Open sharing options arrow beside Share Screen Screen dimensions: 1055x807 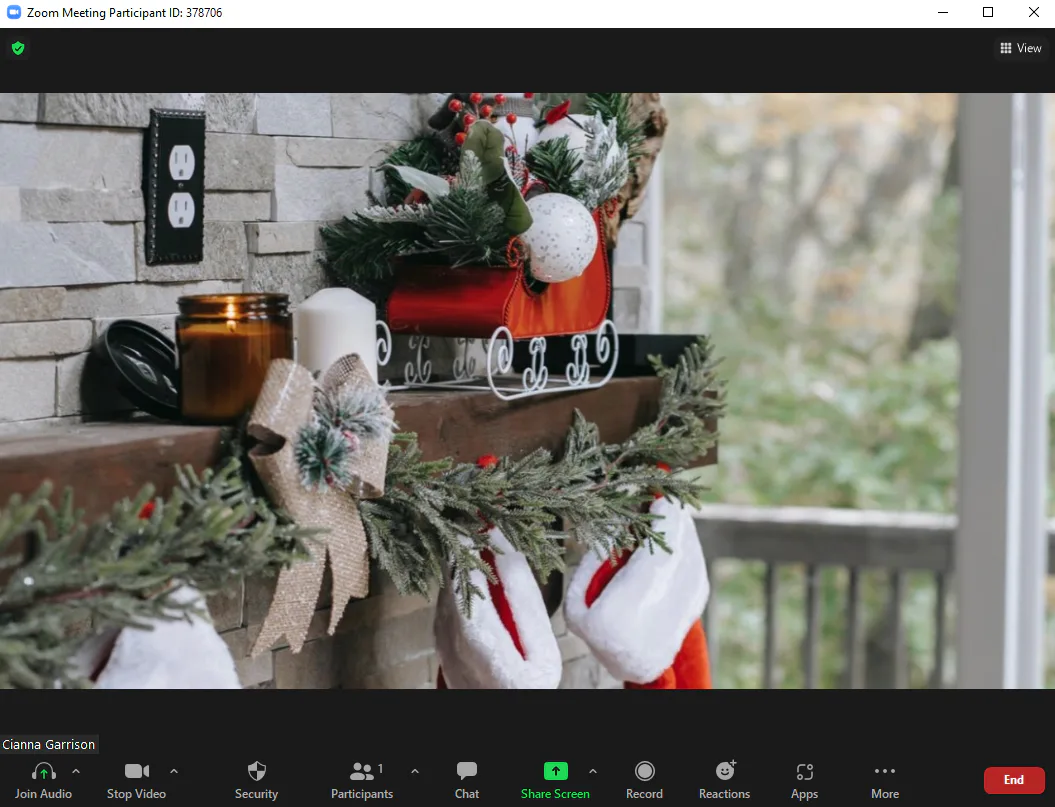coord(593,771)
